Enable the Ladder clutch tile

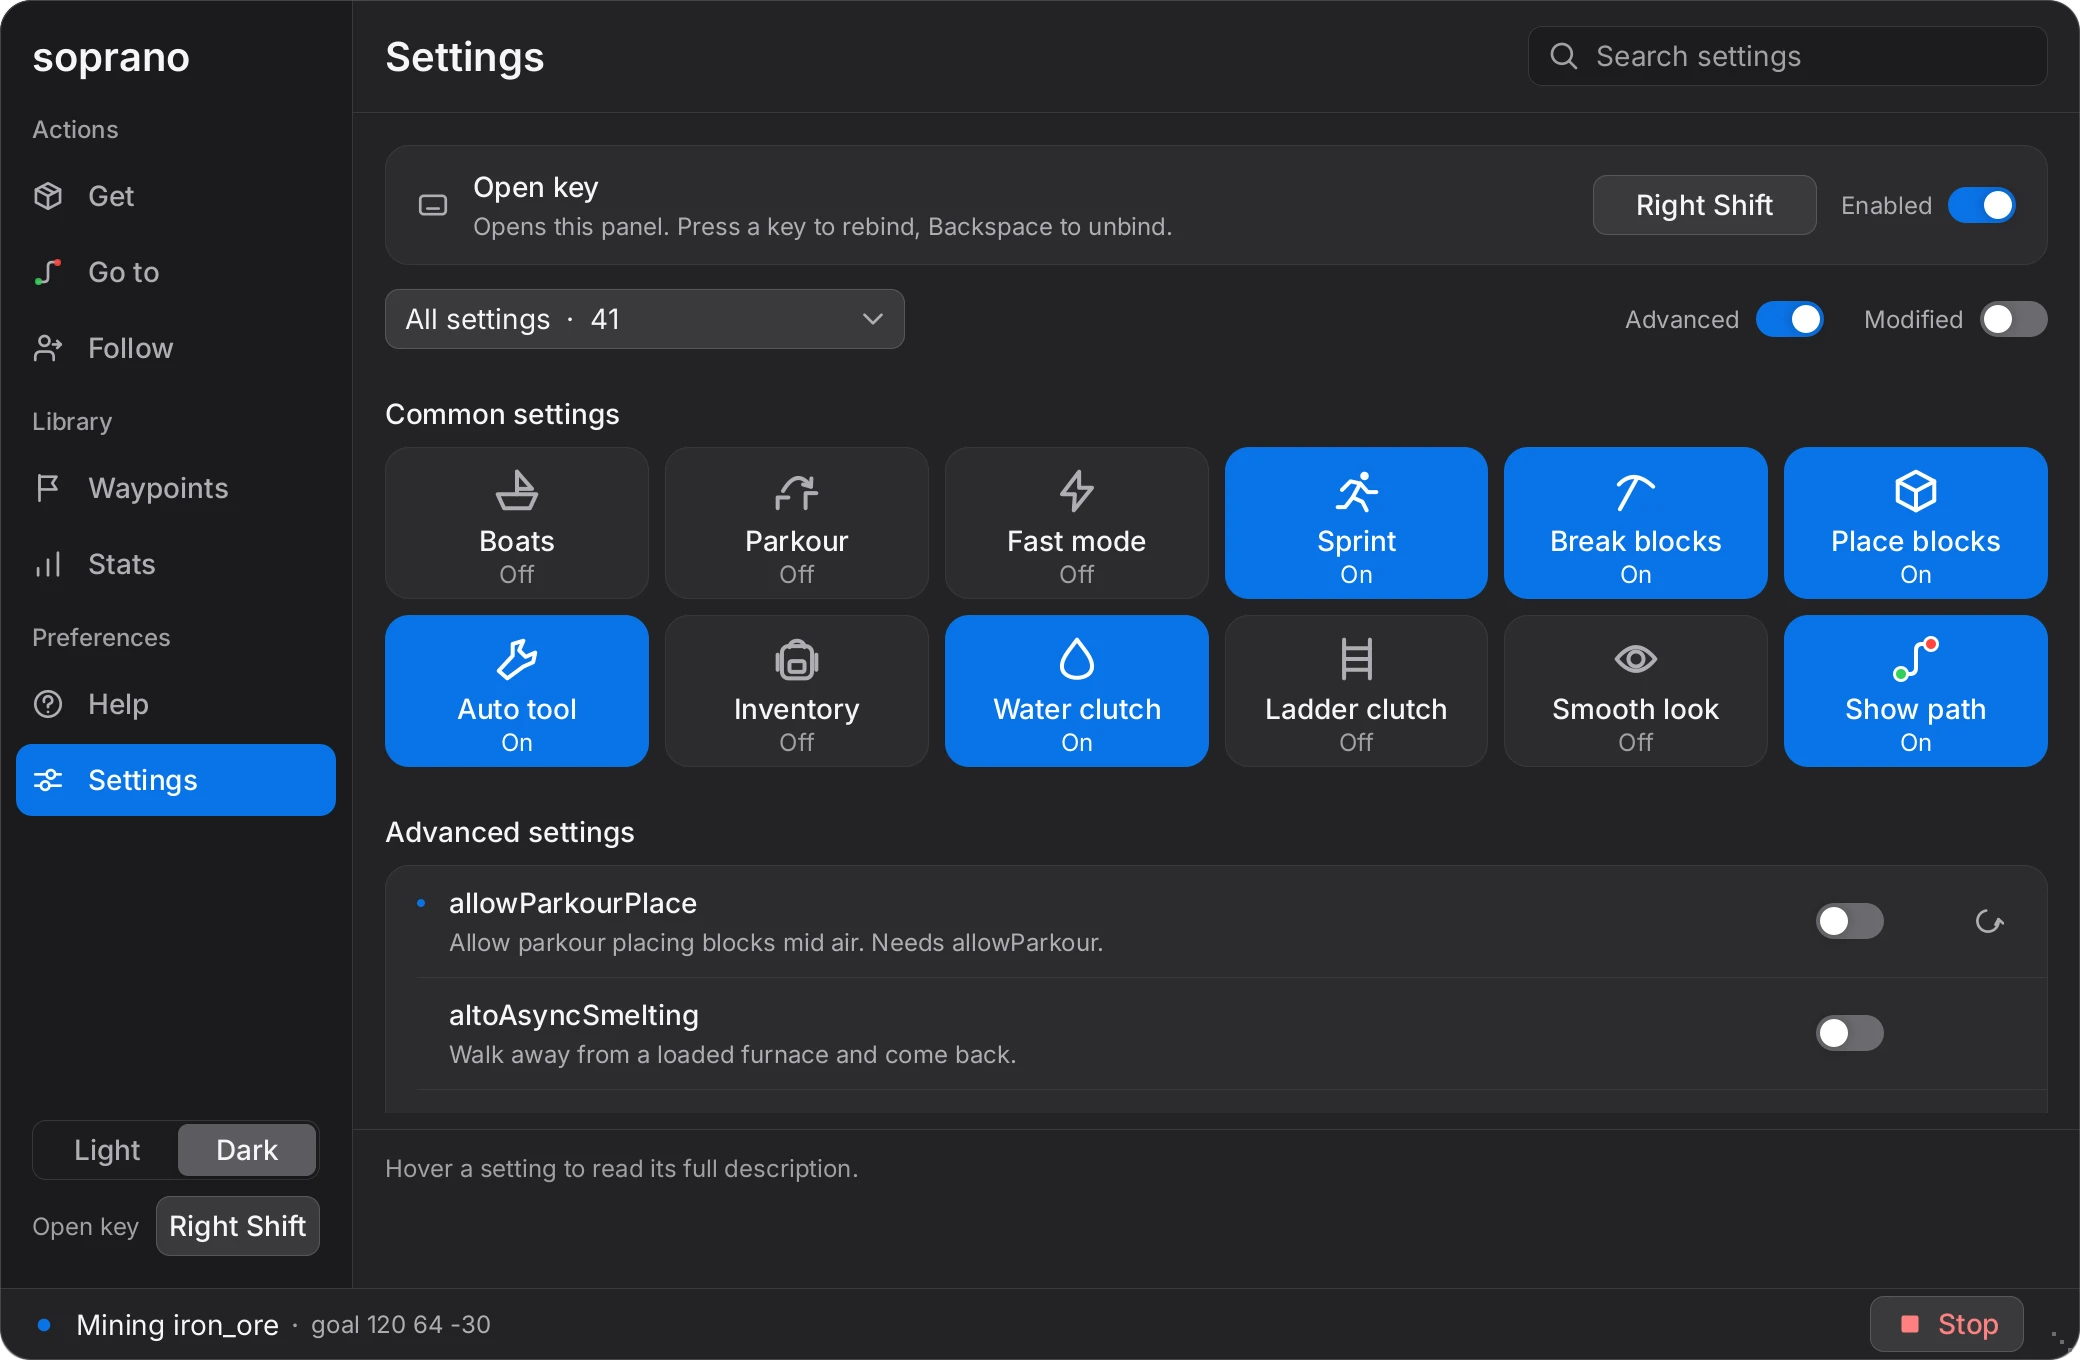coord(1356,691)
